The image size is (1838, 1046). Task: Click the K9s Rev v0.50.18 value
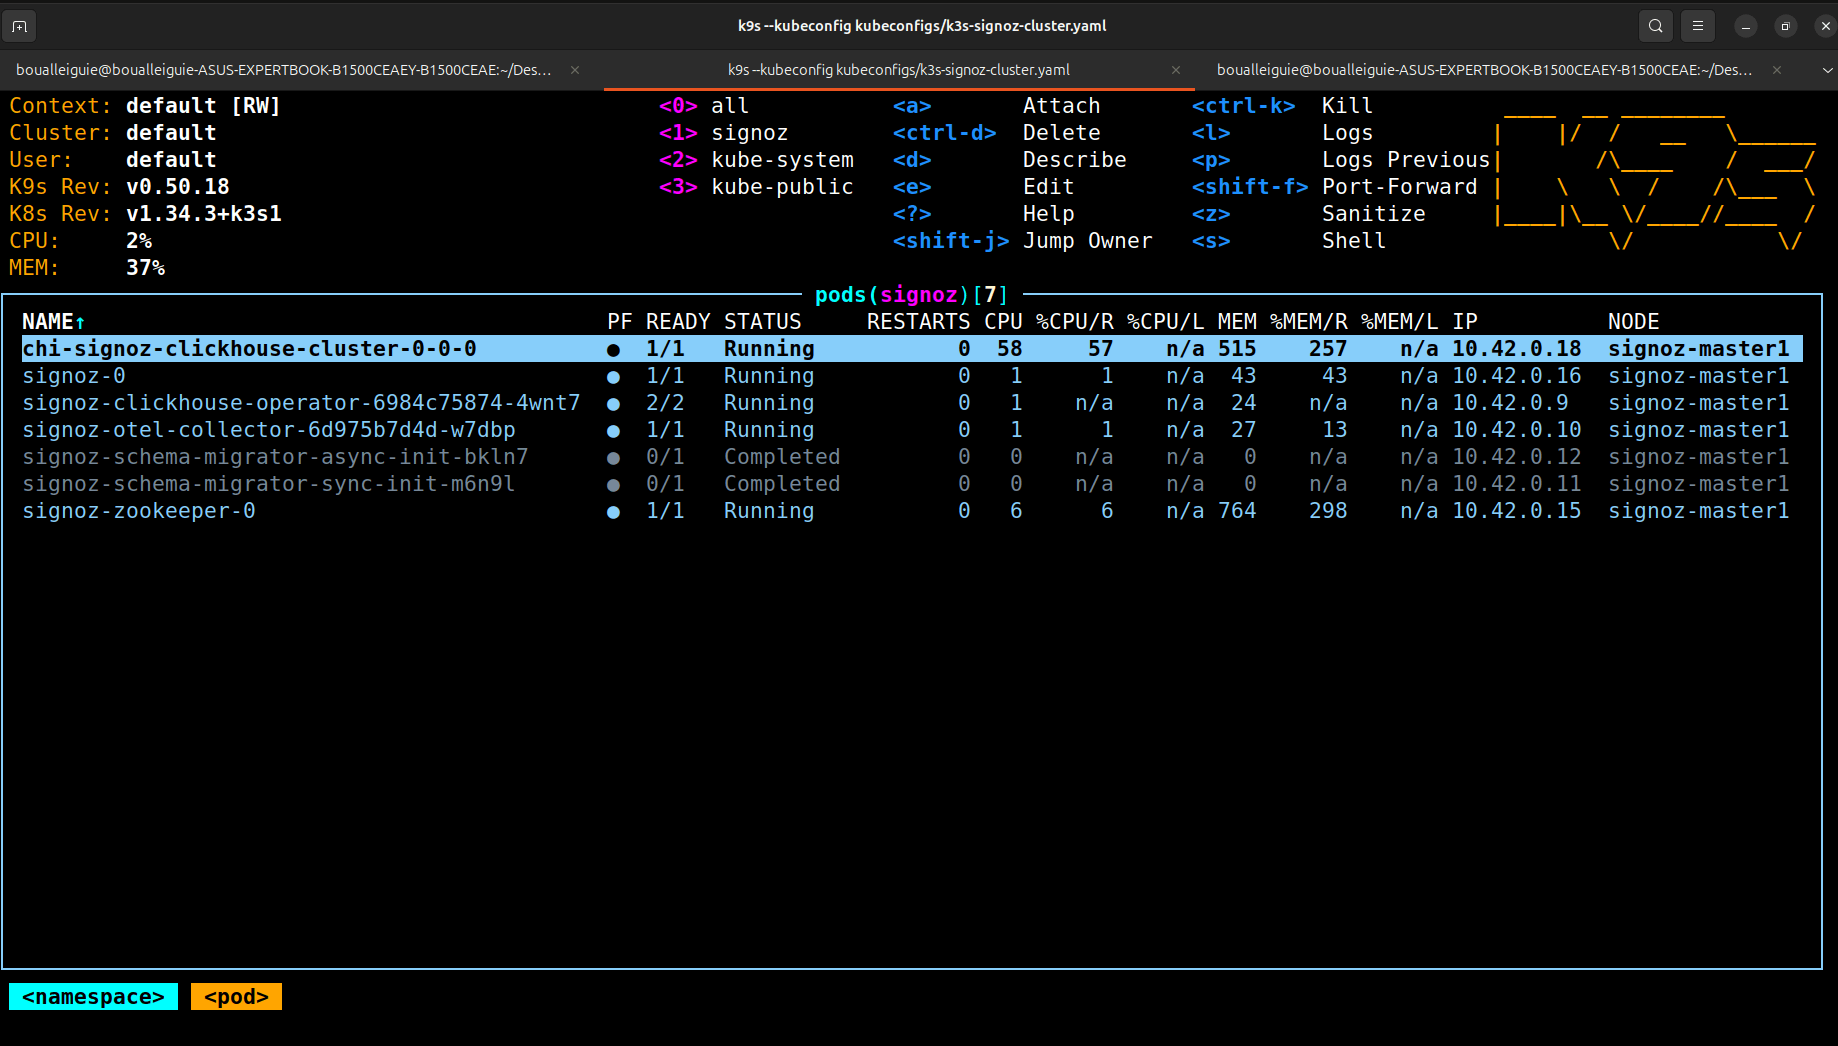coord(178,186)
